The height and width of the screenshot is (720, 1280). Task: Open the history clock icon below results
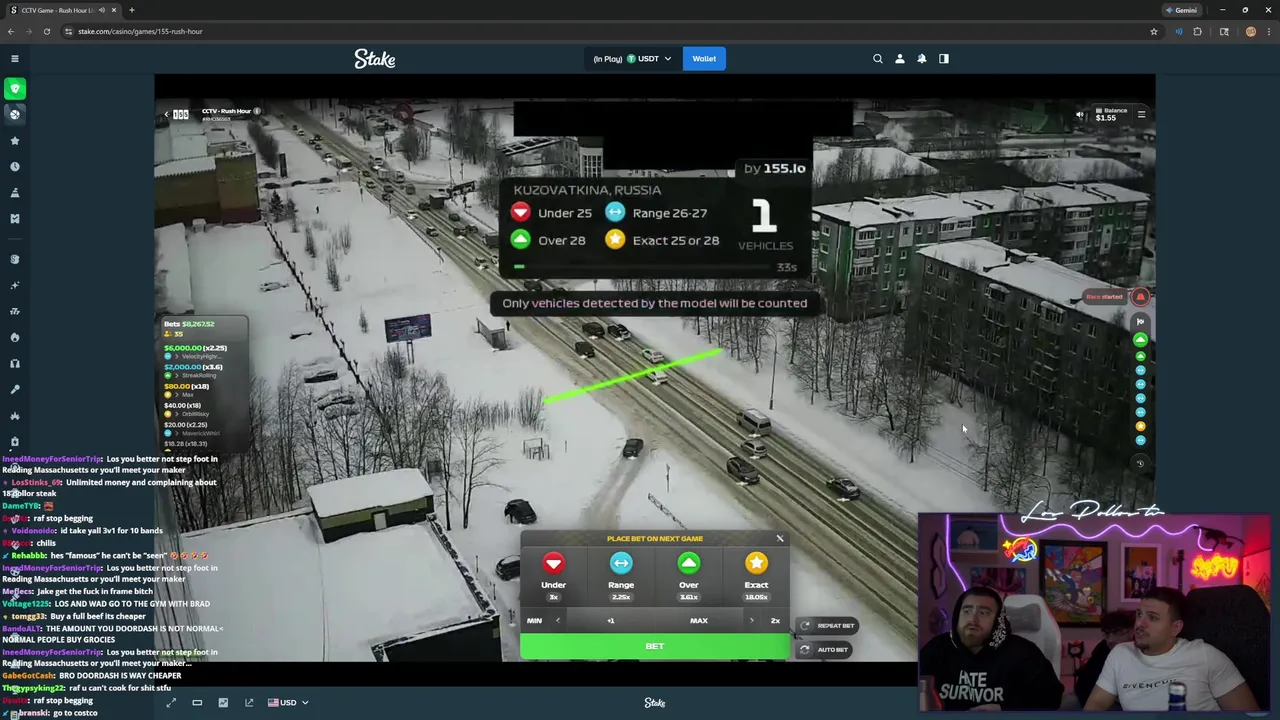tap(1140, 463)
